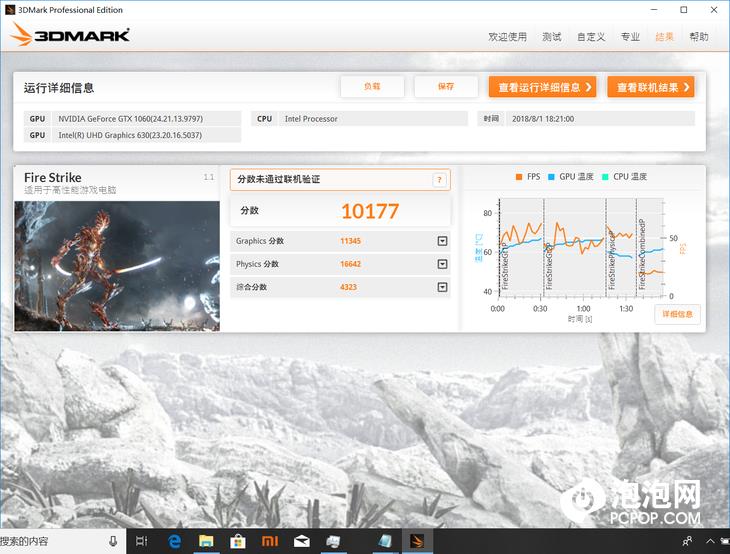Screen dimensions: 730x554
Task: Expand the Graphics 分数 details
Action: point(442,241)
